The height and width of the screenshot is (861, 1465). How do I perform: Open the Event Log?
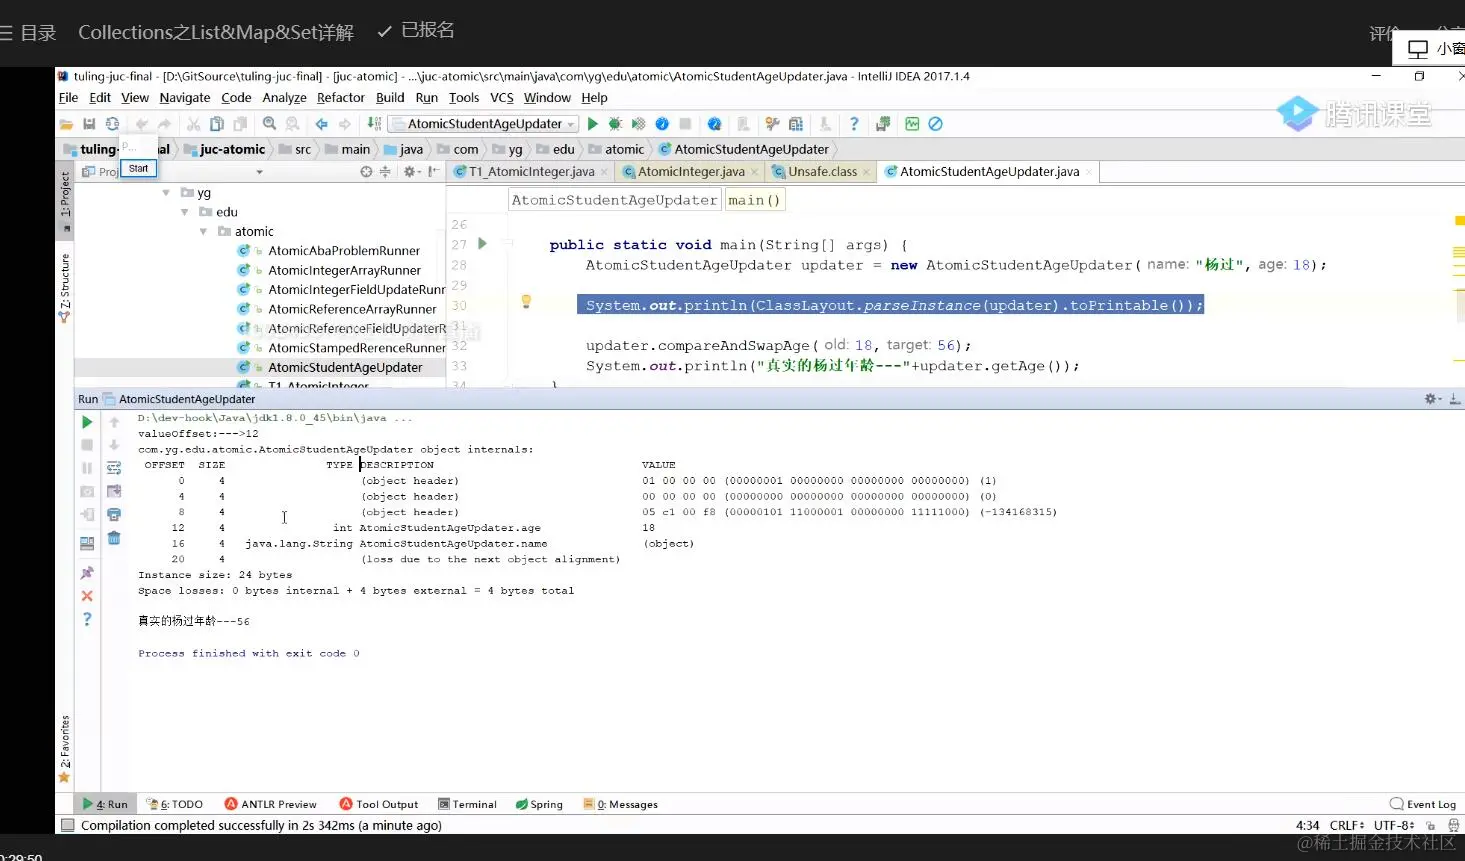coord(1423,804)
